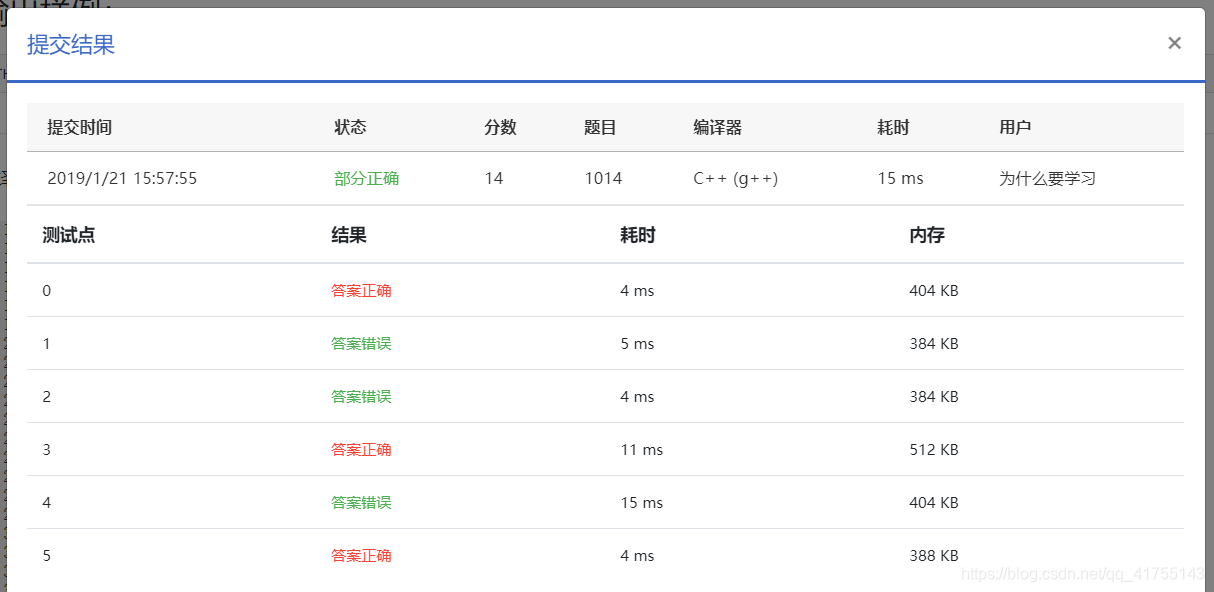Select test point 1

pyautogui.click(x=47, y=344)
